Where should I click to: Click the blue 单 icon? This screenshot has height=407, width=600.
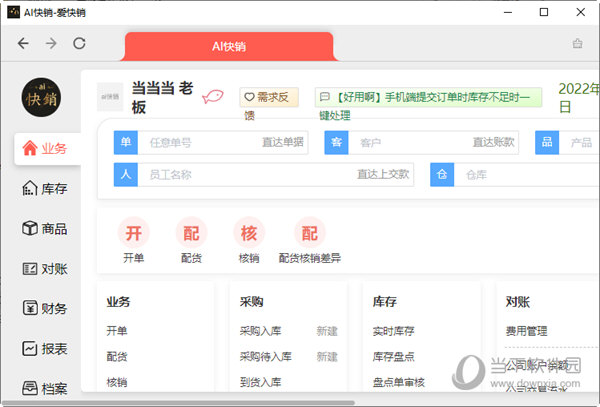click(x=126, y=143)
